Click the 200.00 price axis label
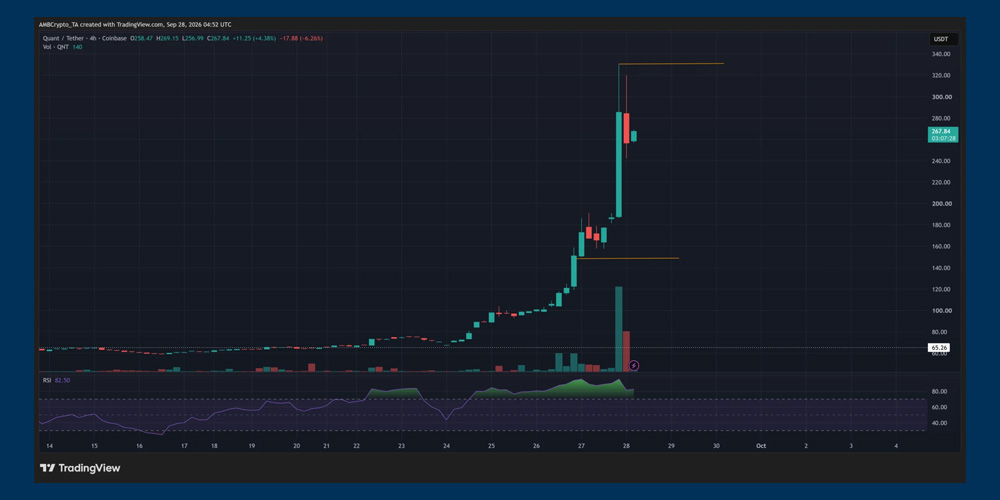Viewport: 1000px width, 500px height. [941, 204]
